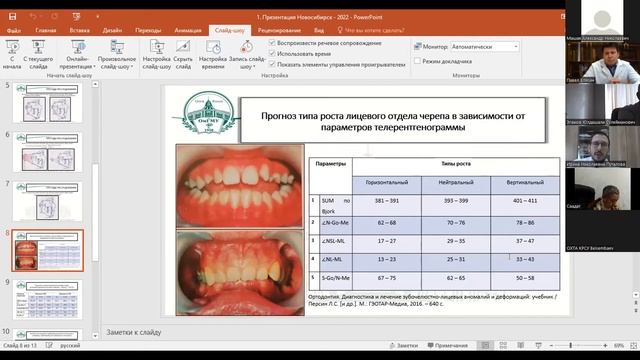Click Fit slide to window icon
The image size is (640, 360).
coord(633,346)
